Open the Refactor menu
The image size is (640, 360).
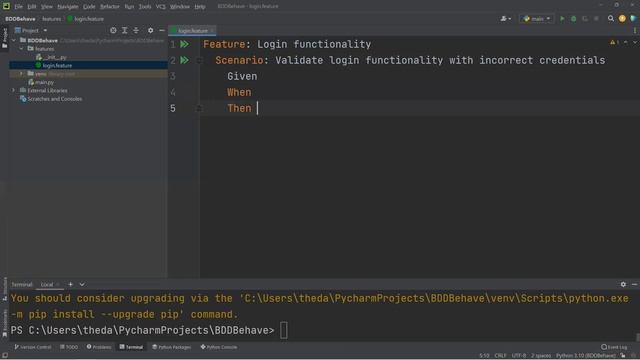pyautogui.click(x=110, y=7)
